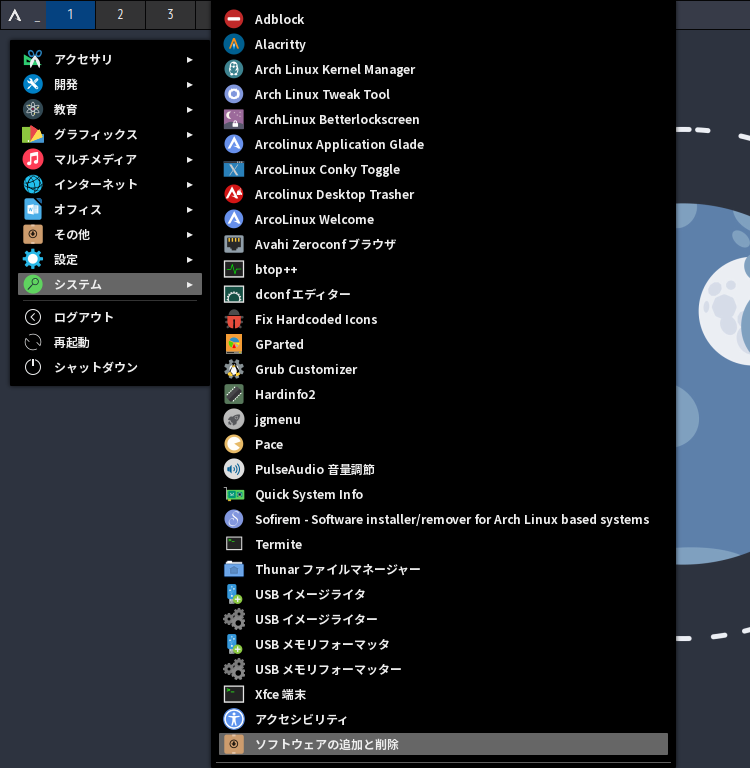Click the Arch Linux Tweak Tool icon
Screen dimensions: 750x768
pyautogui.click(x=234, y=94)
